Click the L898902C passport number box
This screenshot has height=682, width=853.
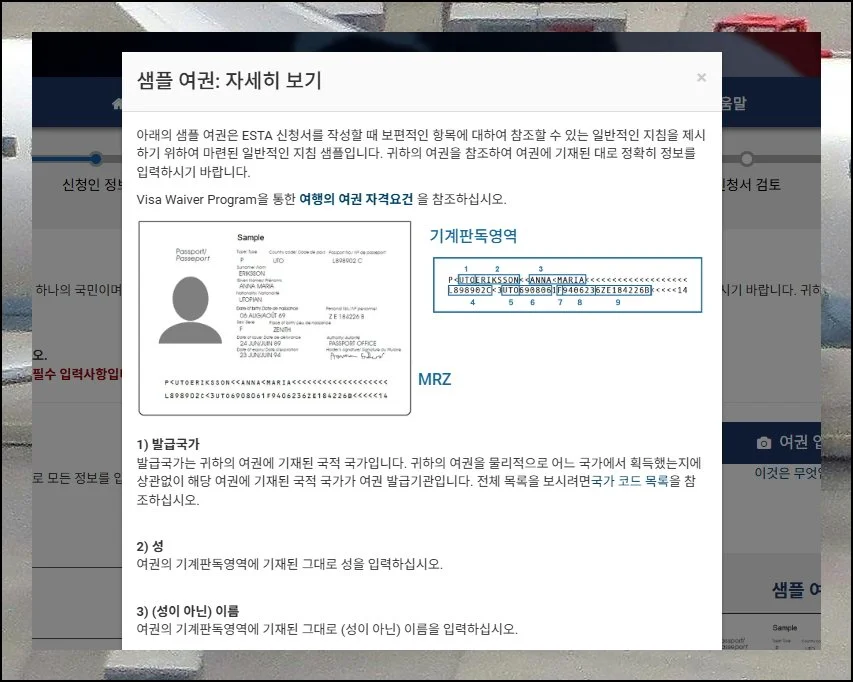click(468, 290)
